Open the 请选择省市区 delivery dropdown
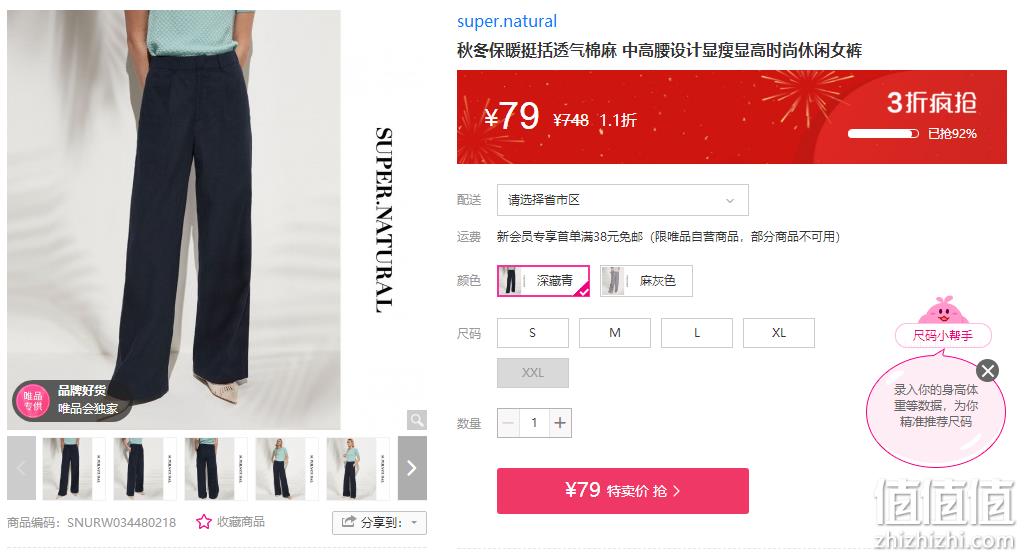 (622, 200)
